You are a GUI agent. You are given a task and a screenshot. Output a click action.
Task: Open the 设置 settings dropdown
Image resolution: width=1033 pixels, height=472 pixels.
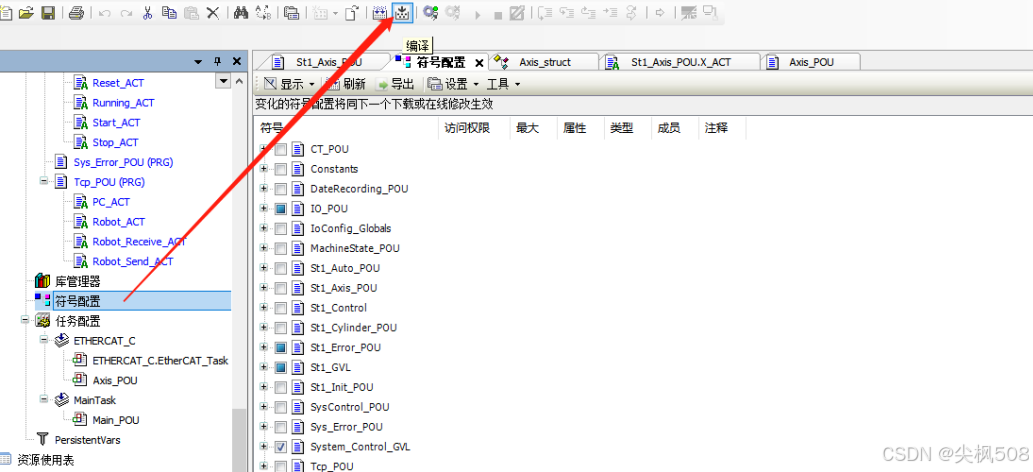(x=453, y=84)
